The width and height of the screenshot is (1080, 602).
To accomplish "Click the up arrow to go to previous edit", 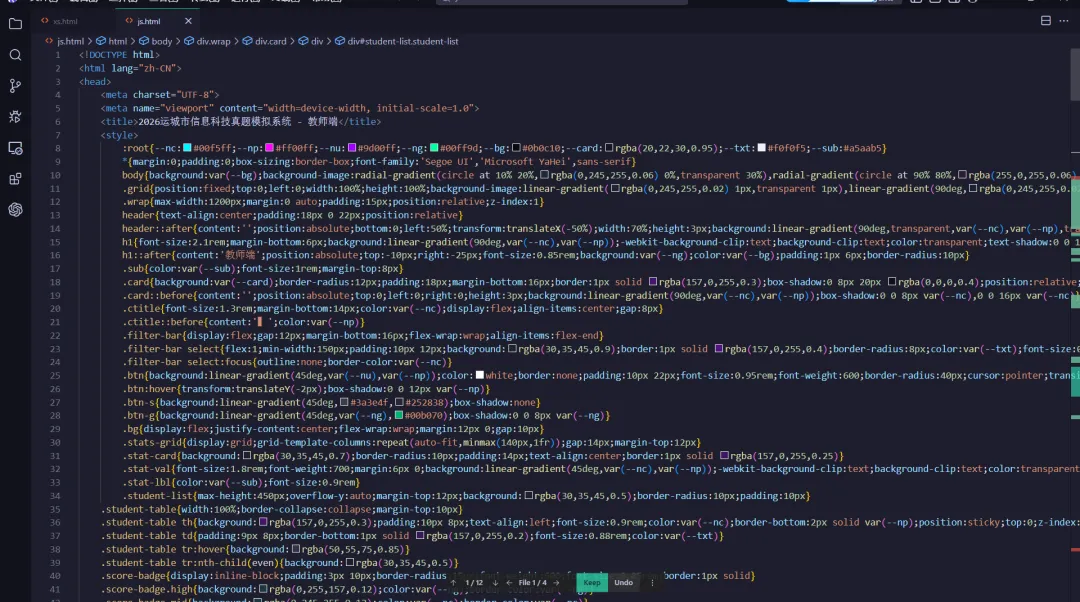I will (x=454, y=583).
